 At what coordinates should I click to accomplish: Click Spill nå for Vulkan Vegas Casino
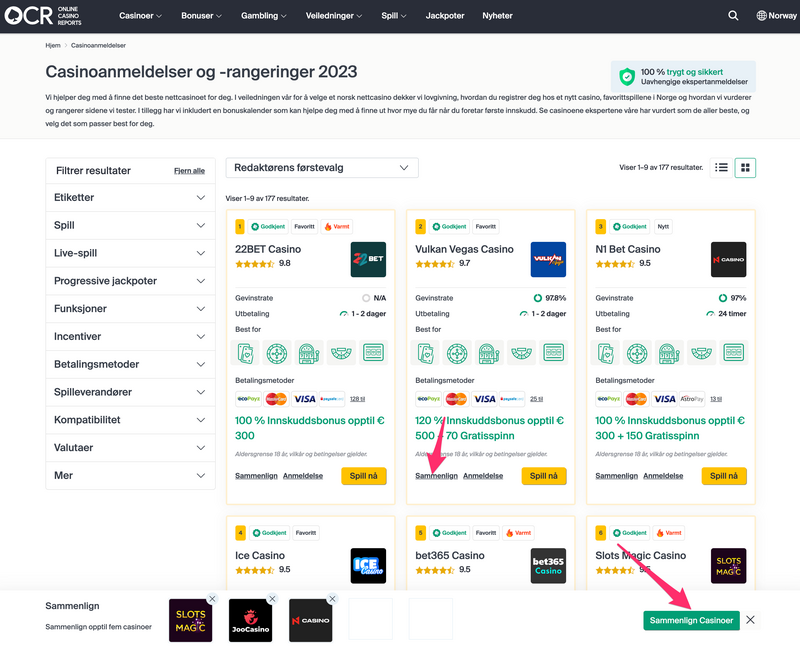[x=543, y=476]
